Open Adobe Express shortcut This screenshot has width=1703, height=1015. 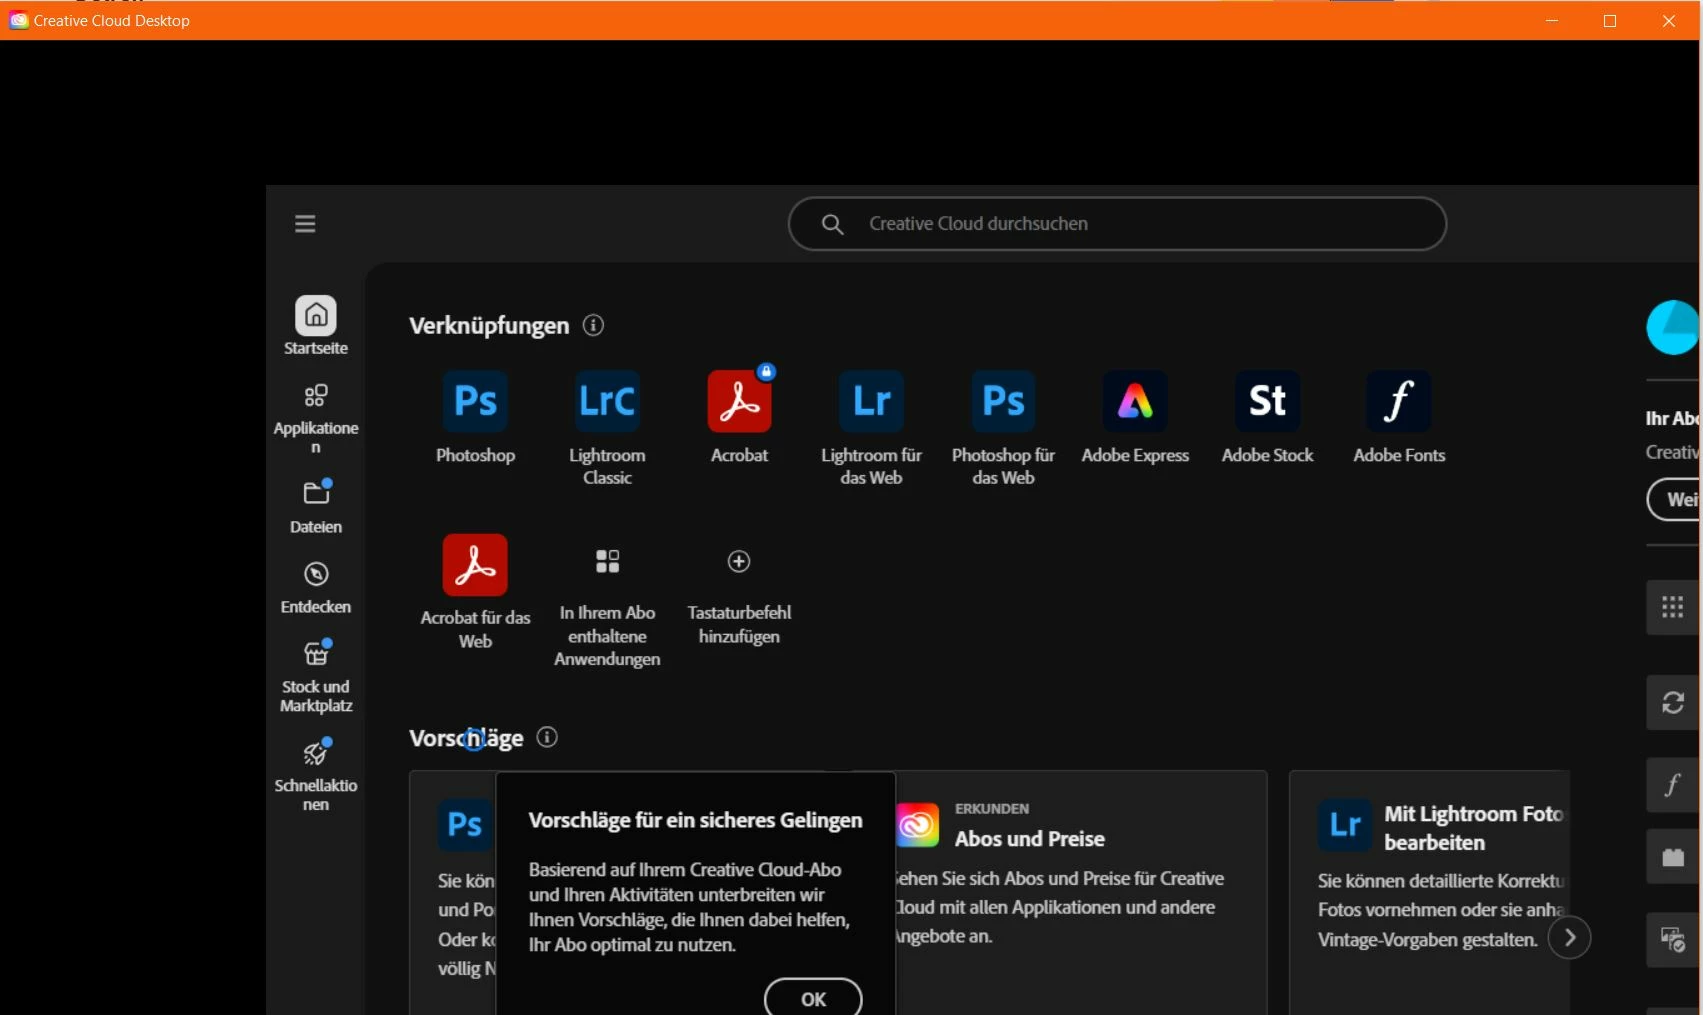[1135, 417]
